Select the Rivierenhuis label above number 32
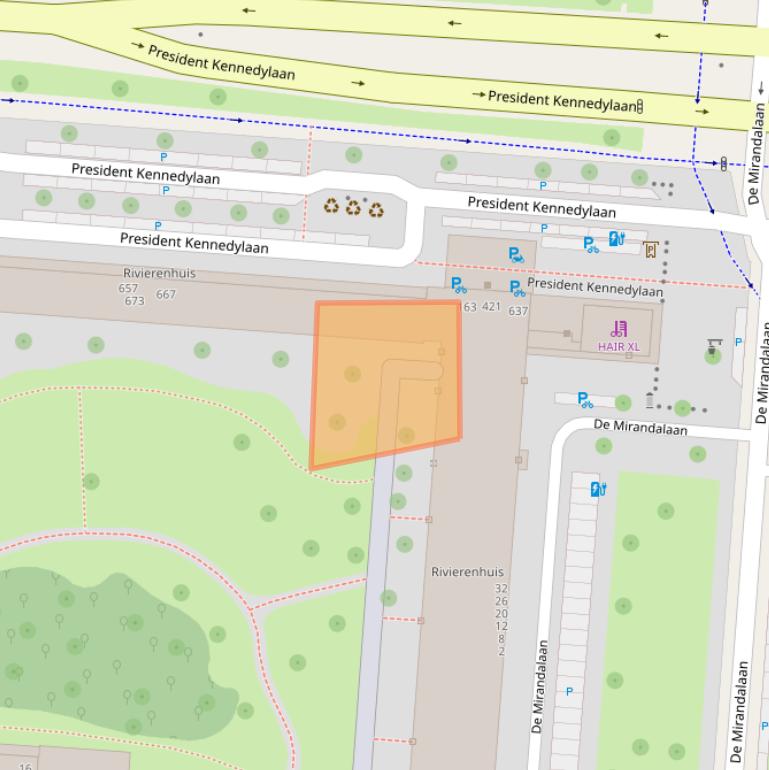Image resolution: width=769 pixels, height=770 pixels. (467, 572)
